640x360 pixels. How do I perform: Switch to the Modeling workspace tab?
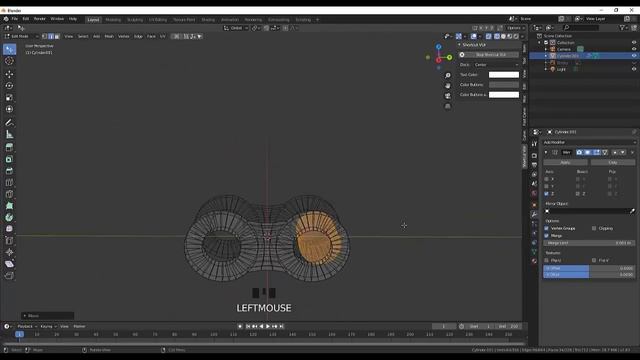[113, 20]
